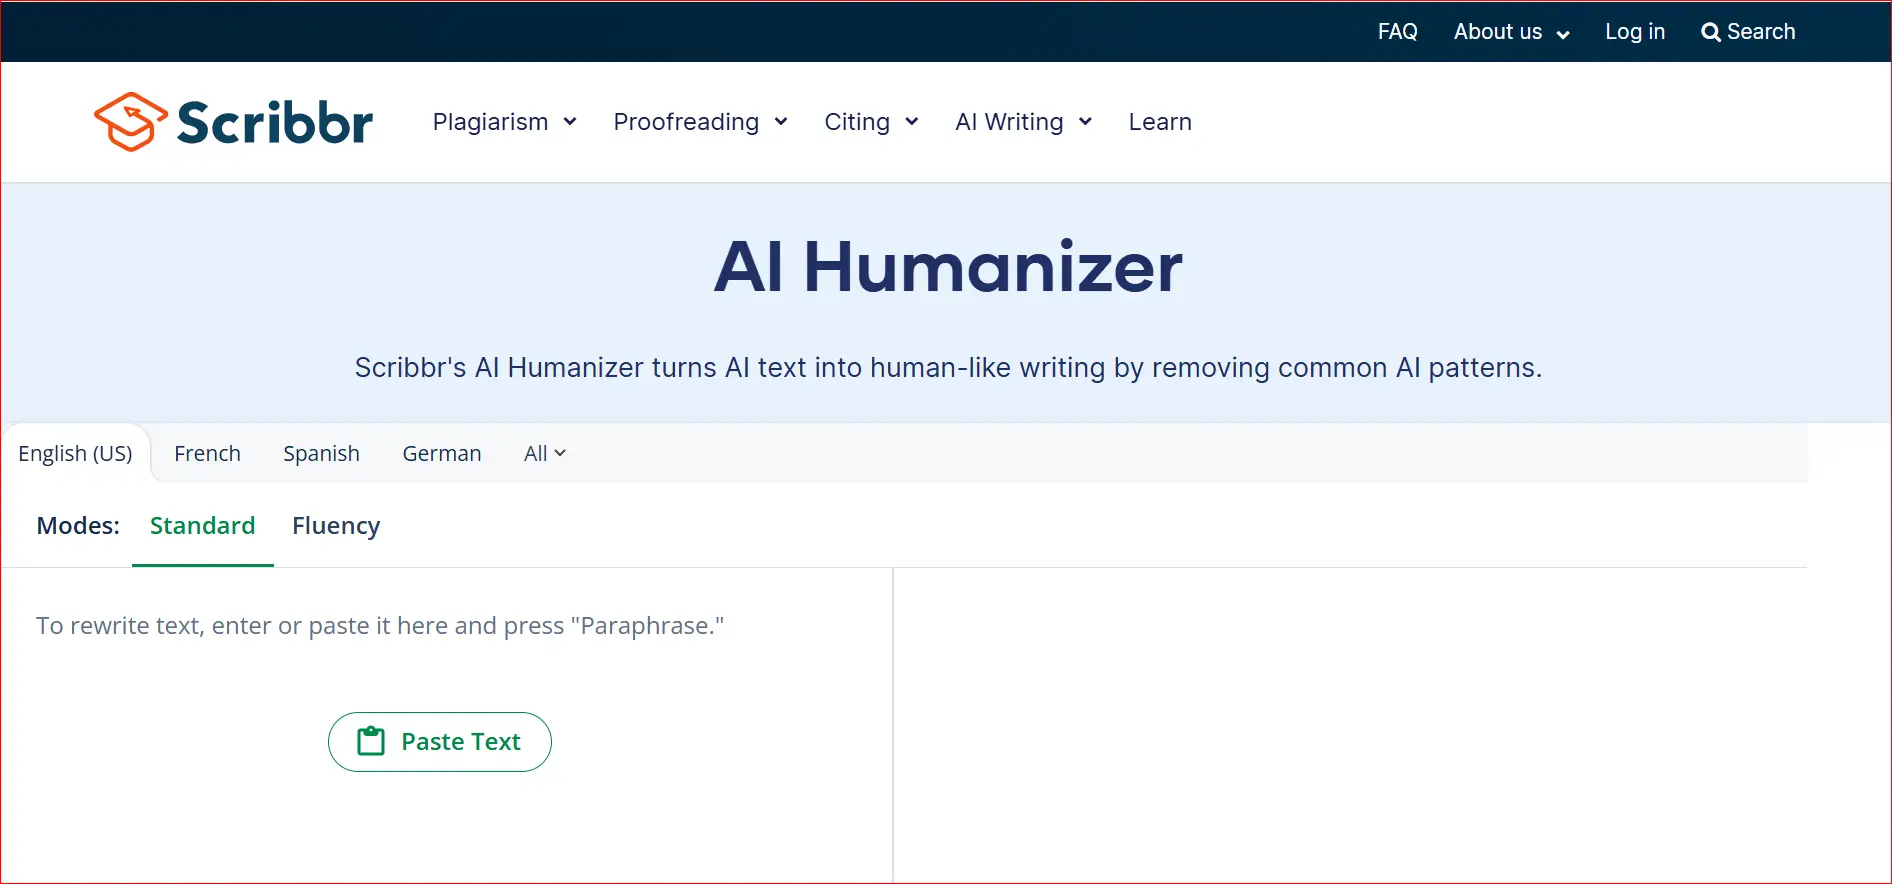1892x884 pixels.
Task: Switch to the Spanish language tab
Action: (x=321, y=453)
